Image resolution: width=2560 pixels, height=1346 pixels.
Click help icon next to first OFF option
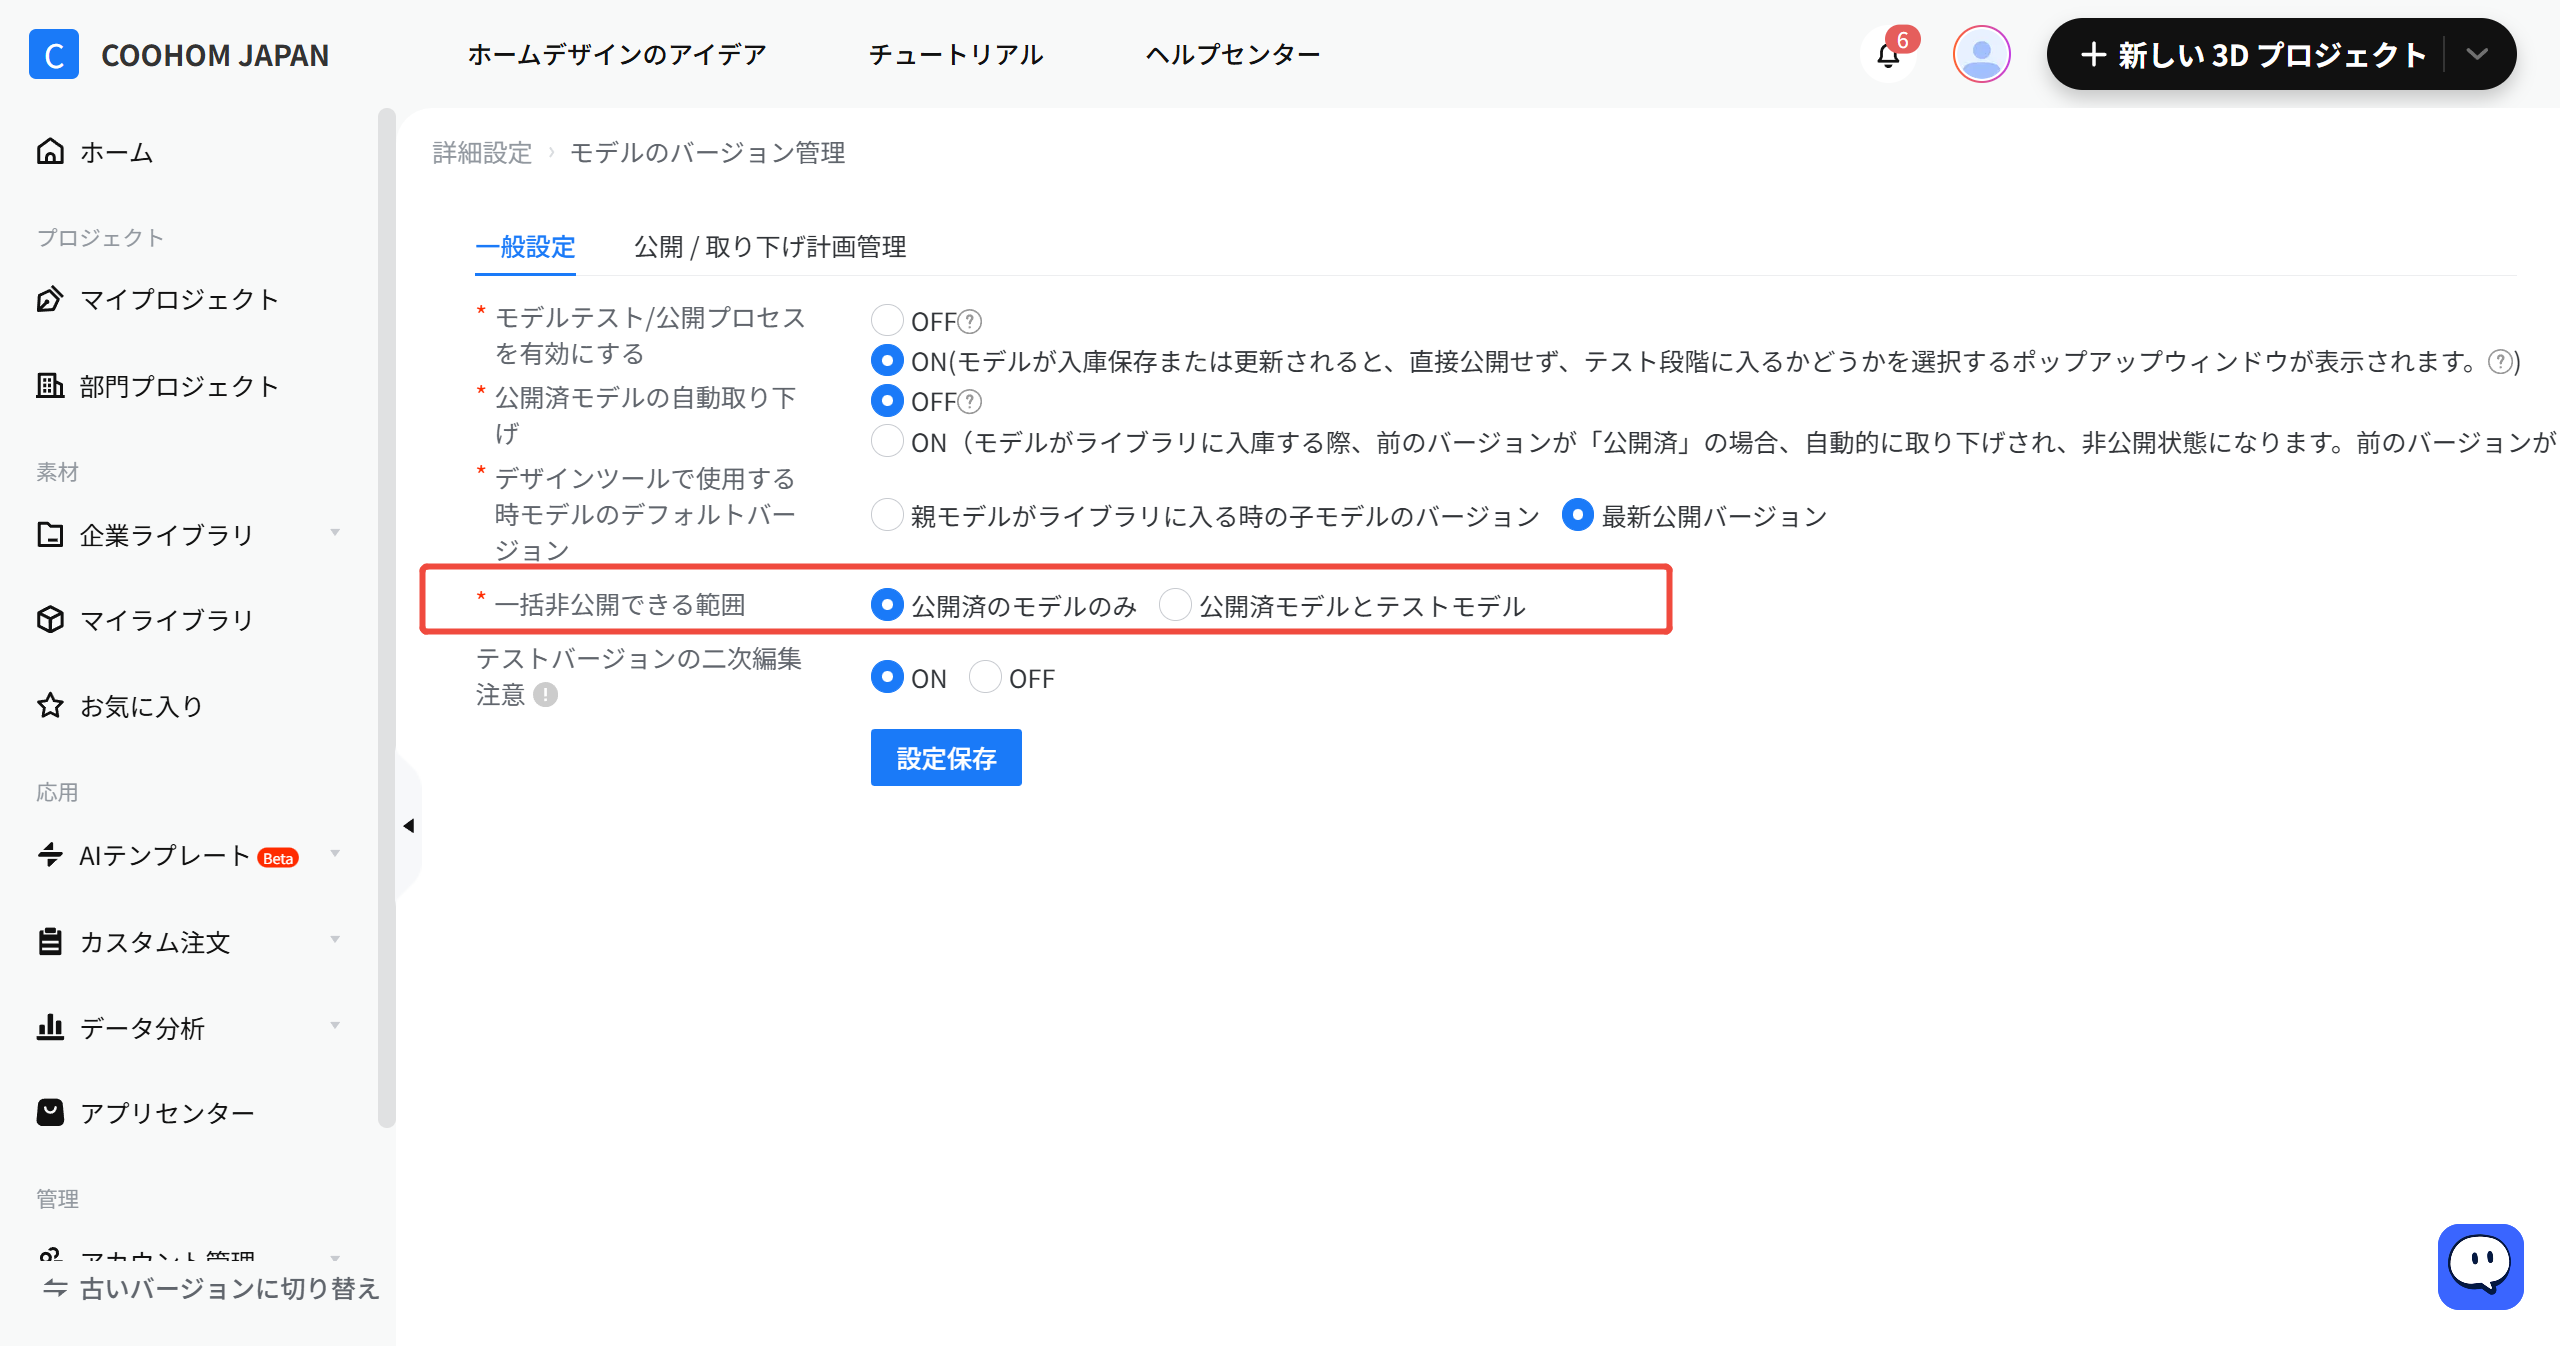tap(970, 321)
